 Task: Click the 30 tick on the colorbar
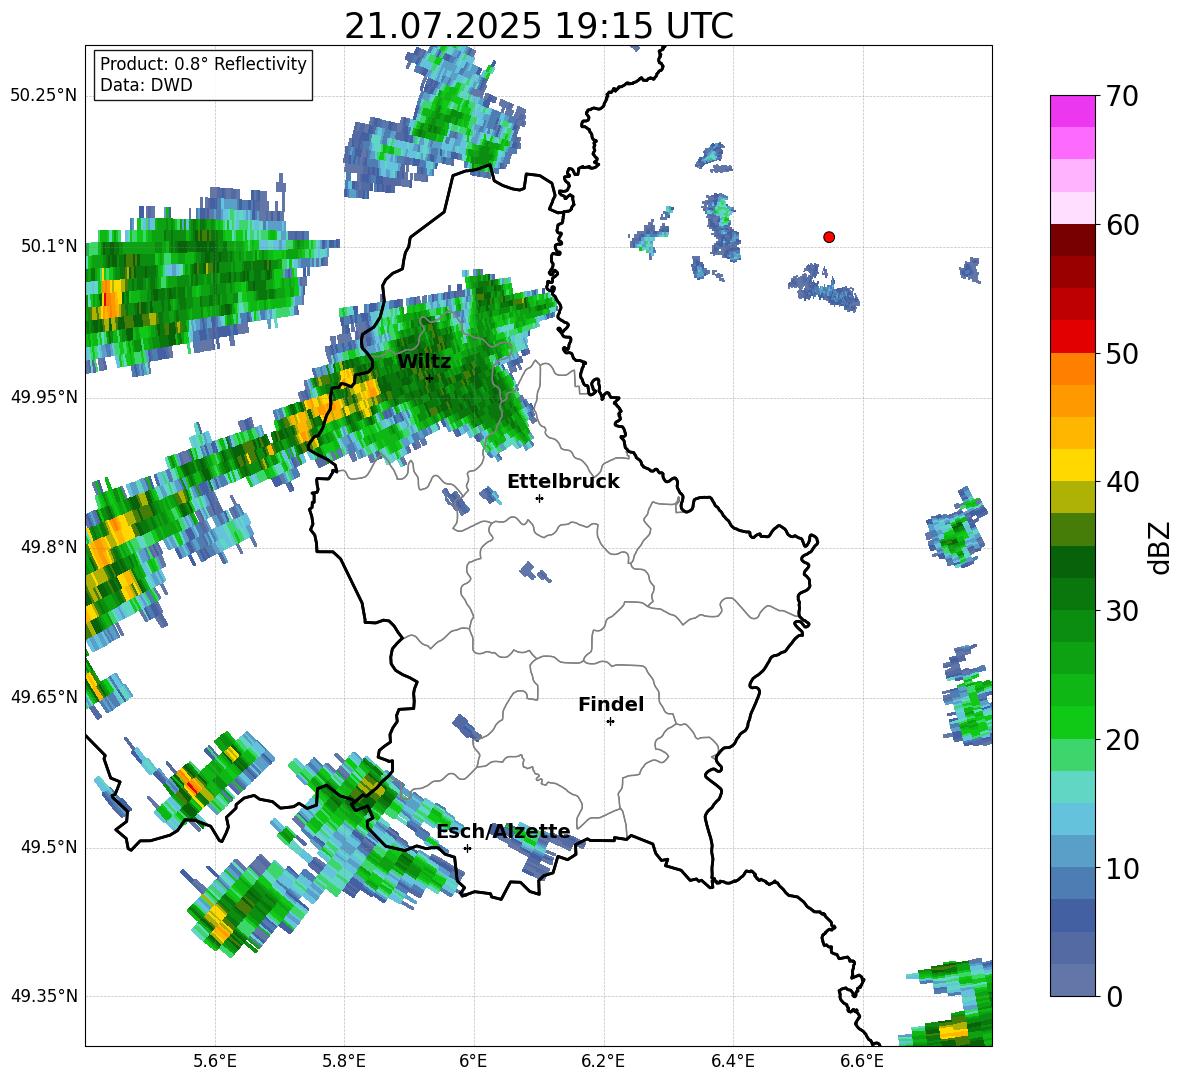tap(1122, 611)
